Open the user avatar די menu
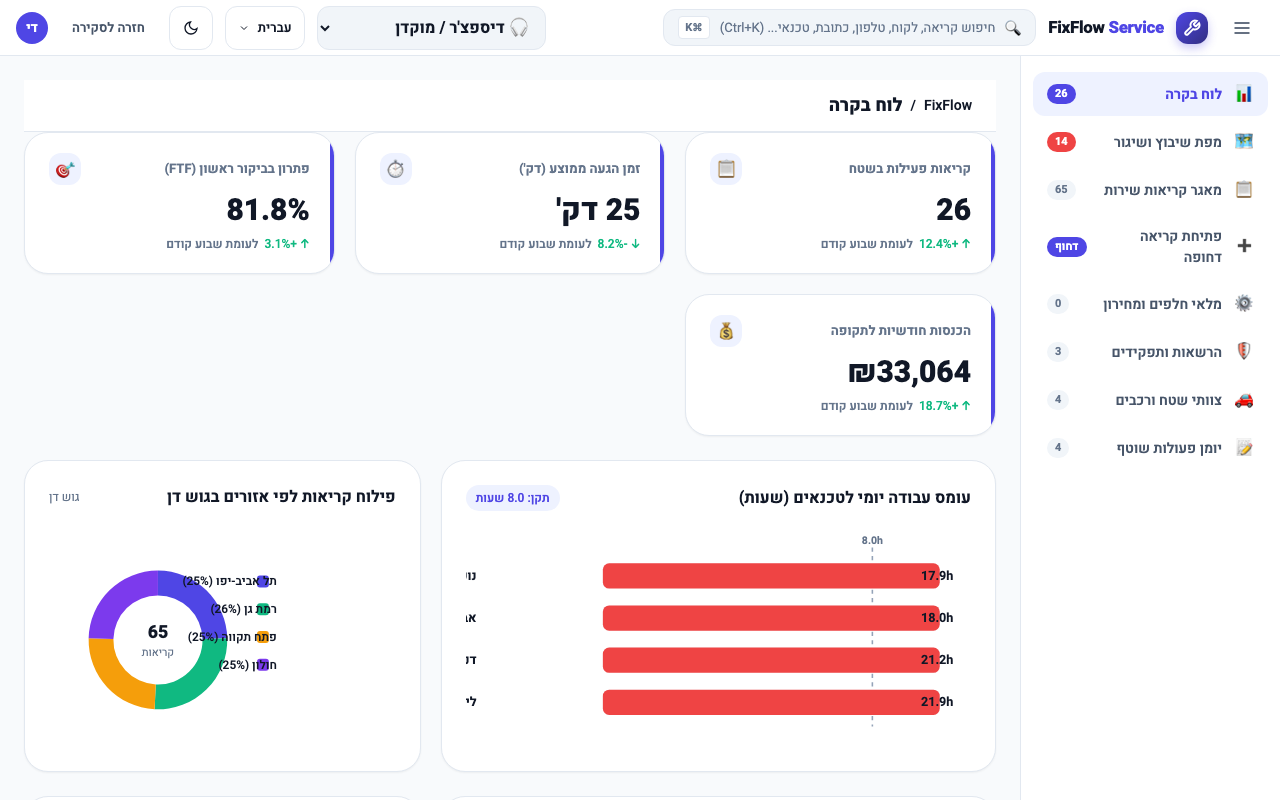Screen dimensions: 1280x800 pyautogui.click(x=32, y=28)
